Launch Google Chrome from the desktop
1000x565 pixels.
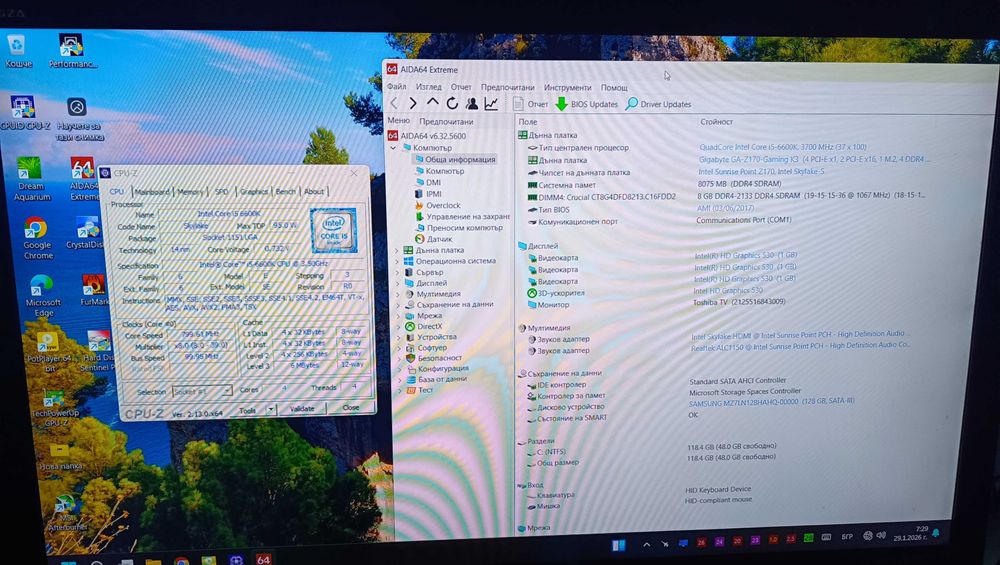click(37, 238)
